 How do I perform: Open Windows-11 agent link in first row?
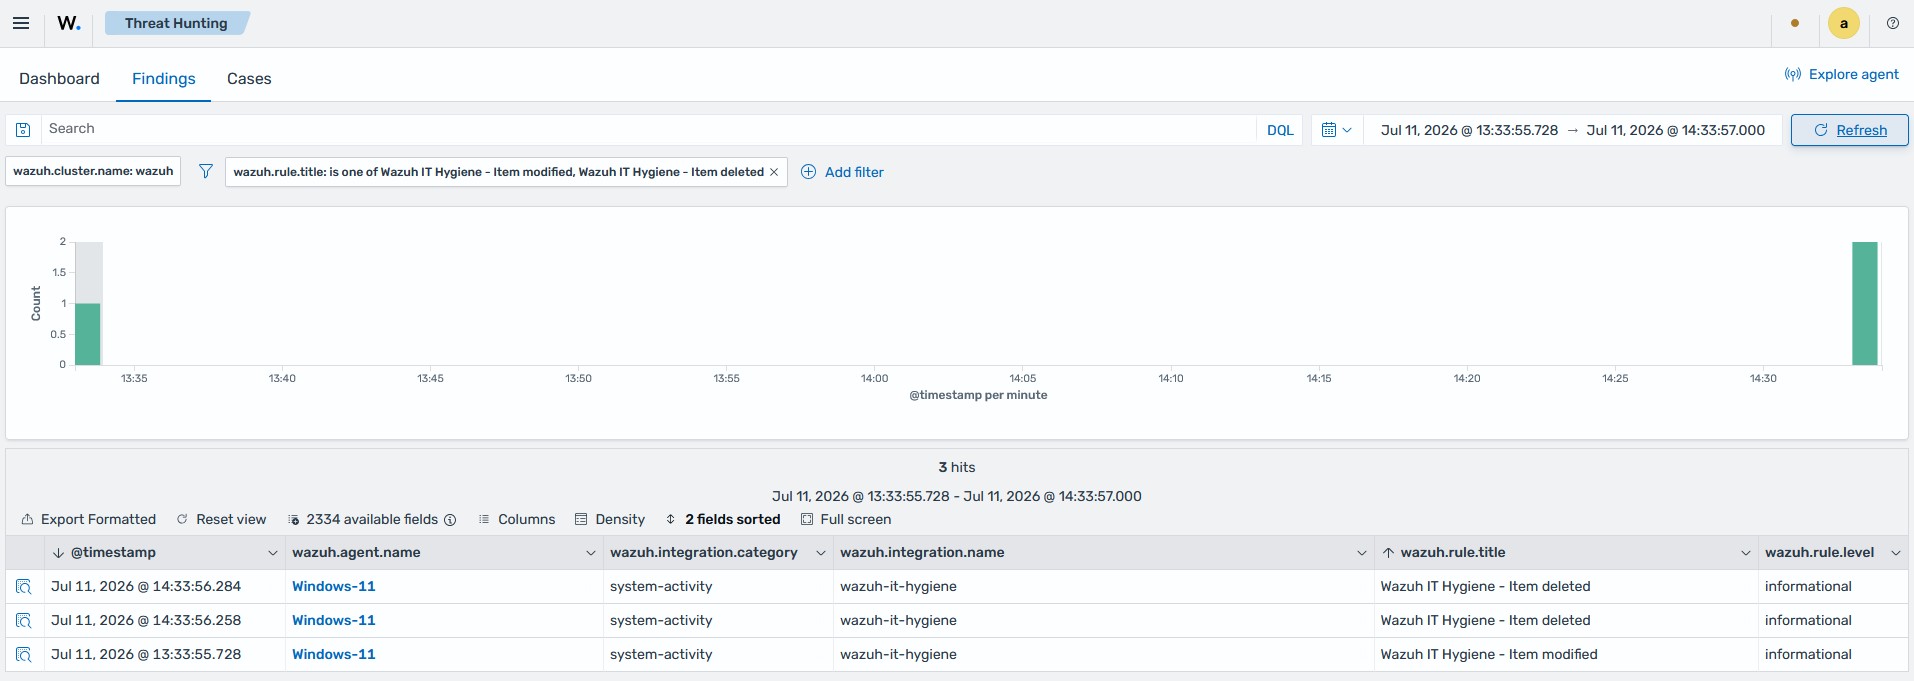tap(333, 586)
